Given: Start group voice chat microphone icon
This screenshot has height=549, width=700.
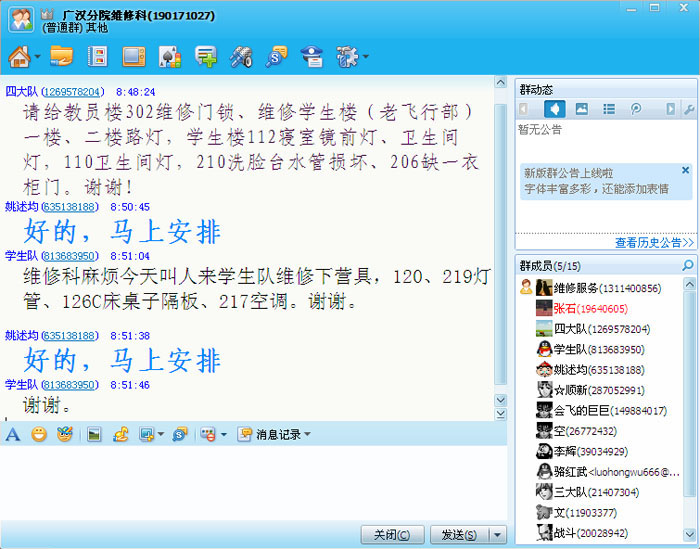Looking at the screenshot, I should (x=241, y=57).
